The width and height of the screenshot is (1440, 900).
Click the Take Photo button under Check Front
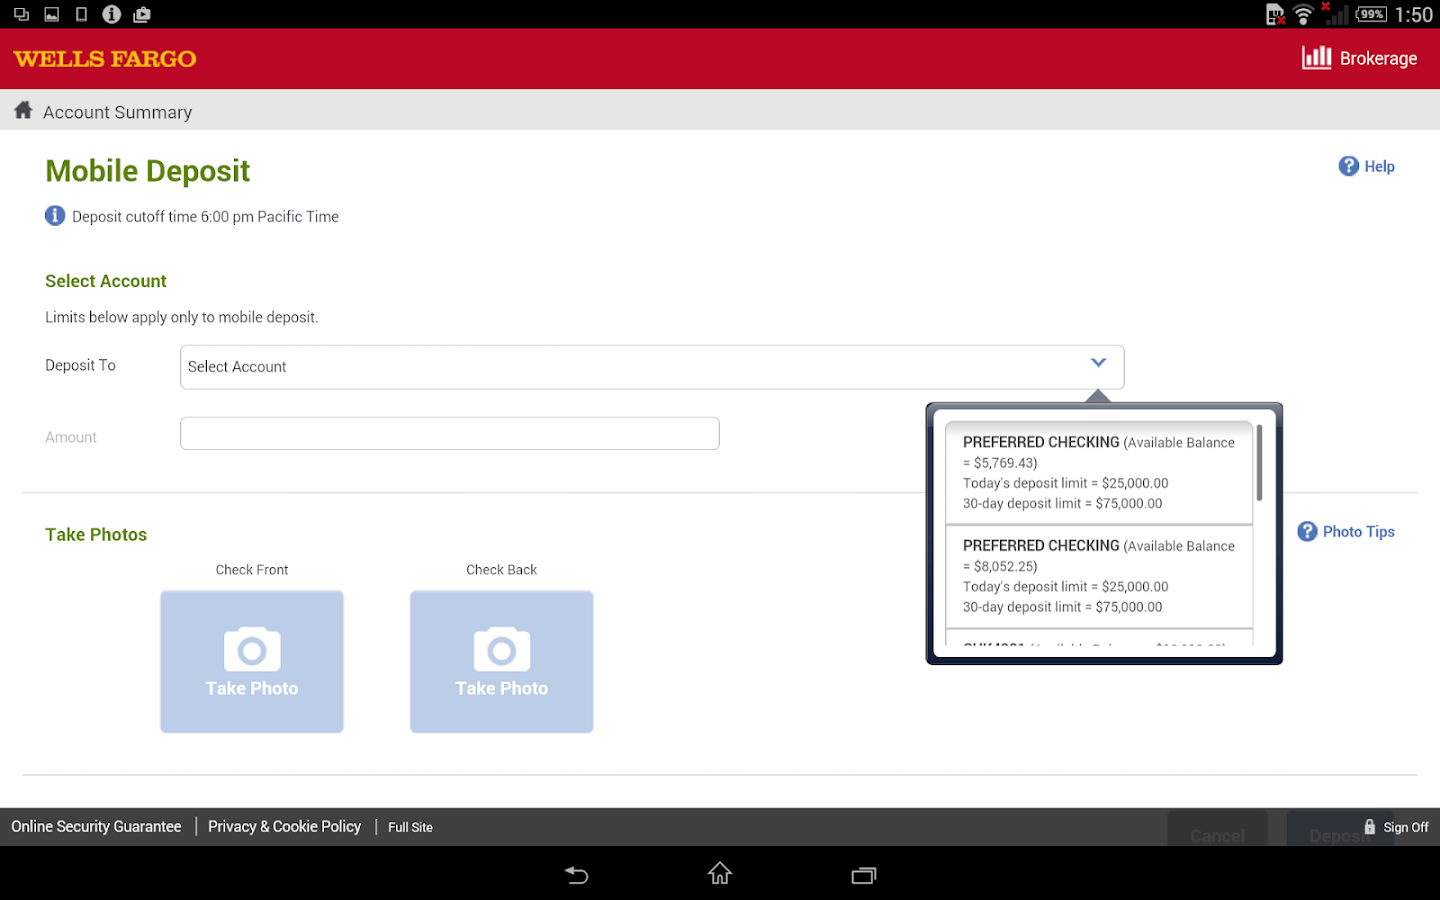click(252, 662)
